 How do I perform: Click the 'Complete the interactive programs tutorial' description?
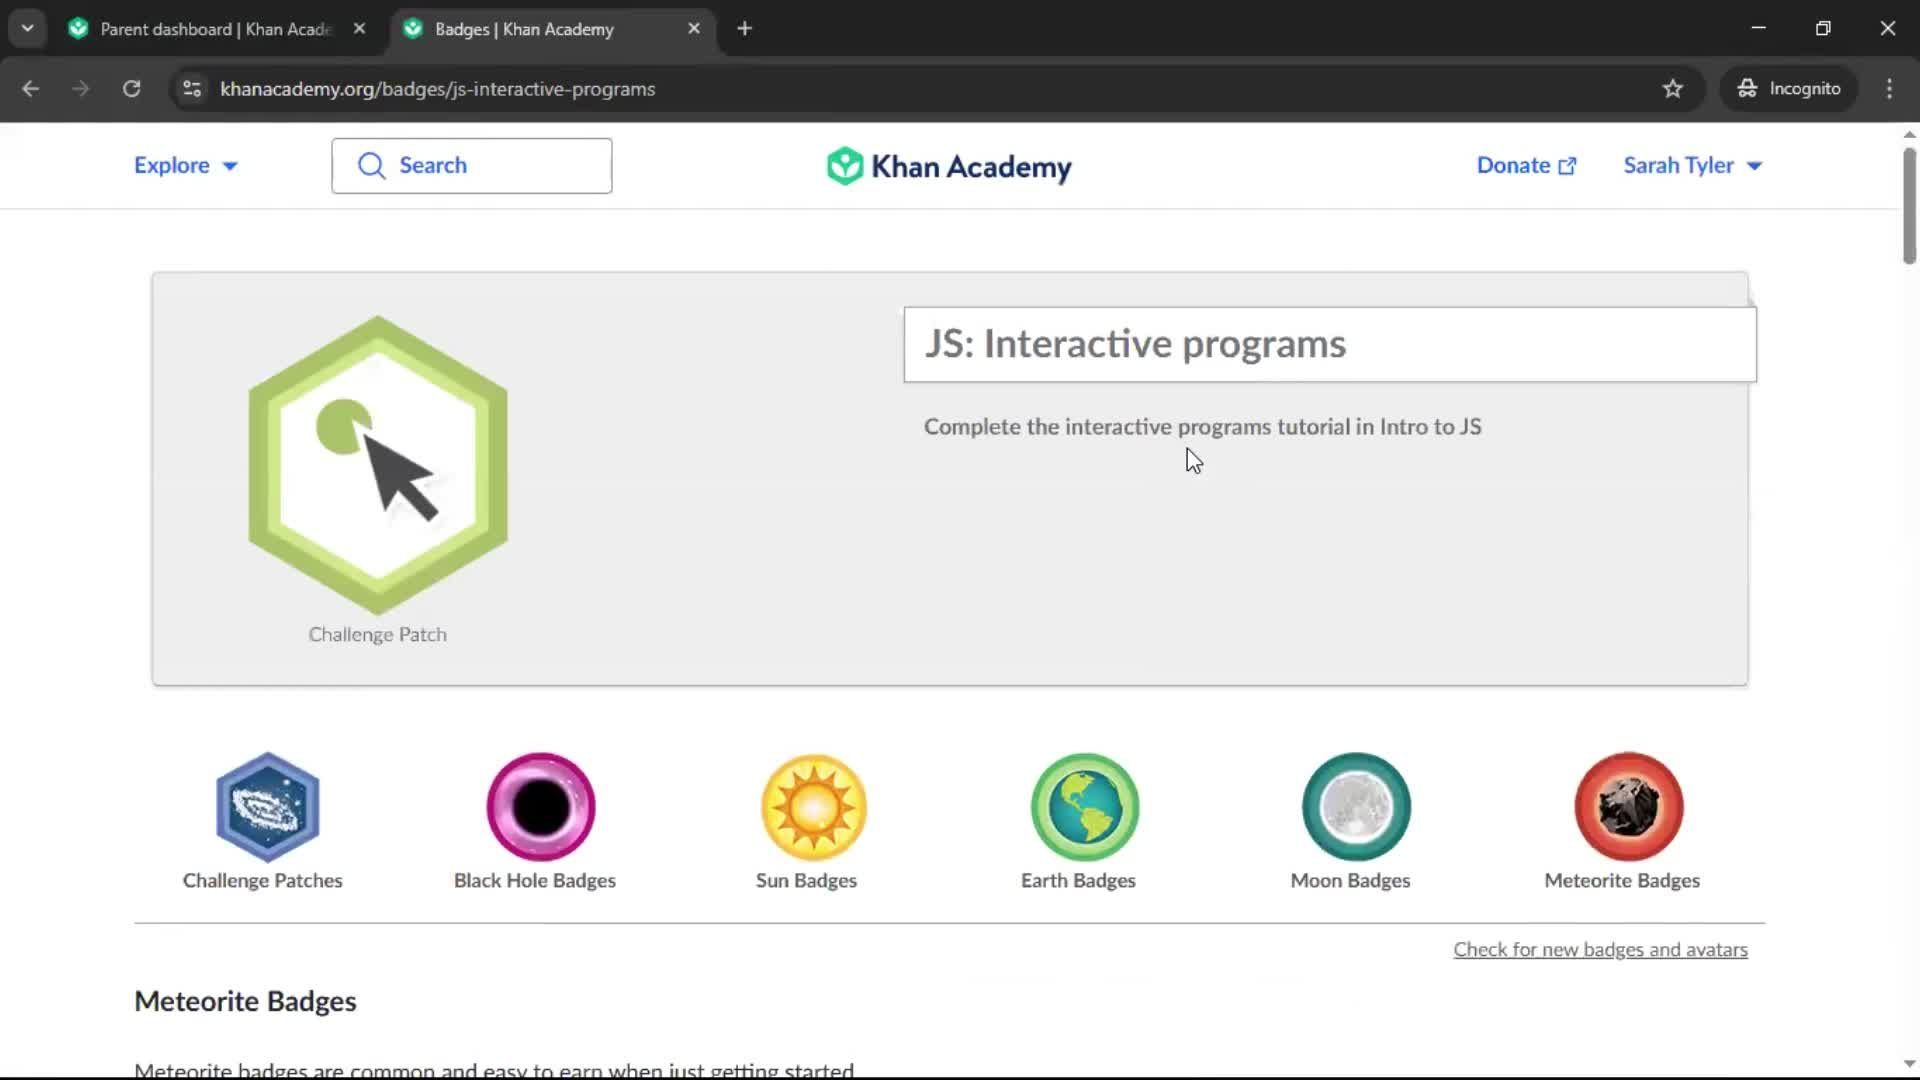pos(1202,427)
